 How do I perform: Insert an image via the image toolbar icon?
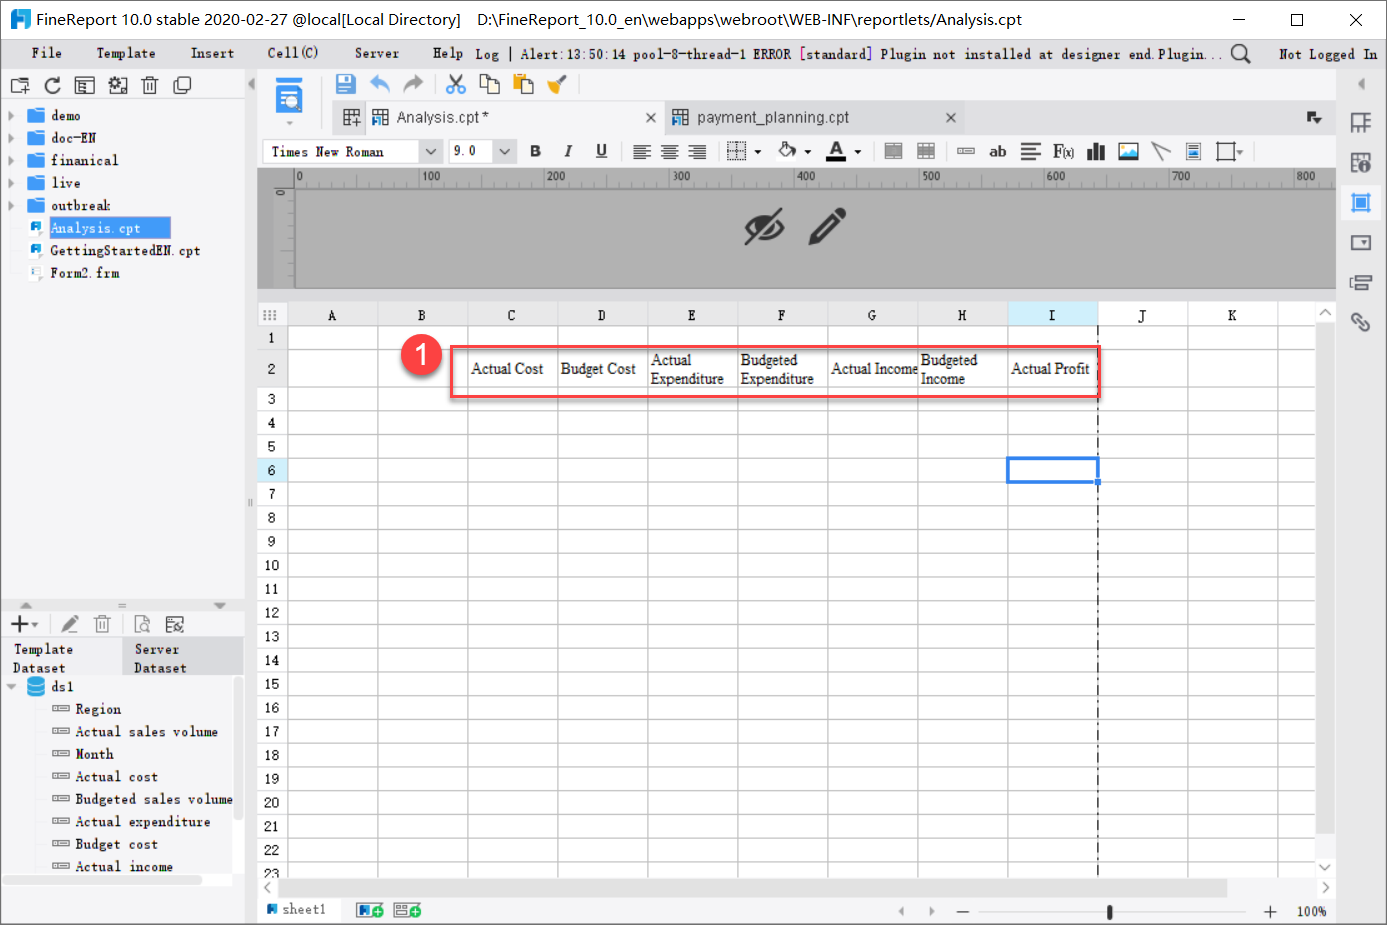click(1128, 151)
